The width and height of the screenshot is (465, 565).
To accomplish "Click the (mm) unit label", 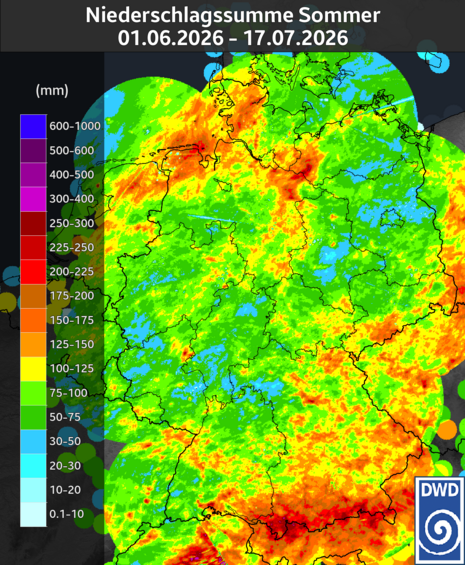I will (52, 90).
